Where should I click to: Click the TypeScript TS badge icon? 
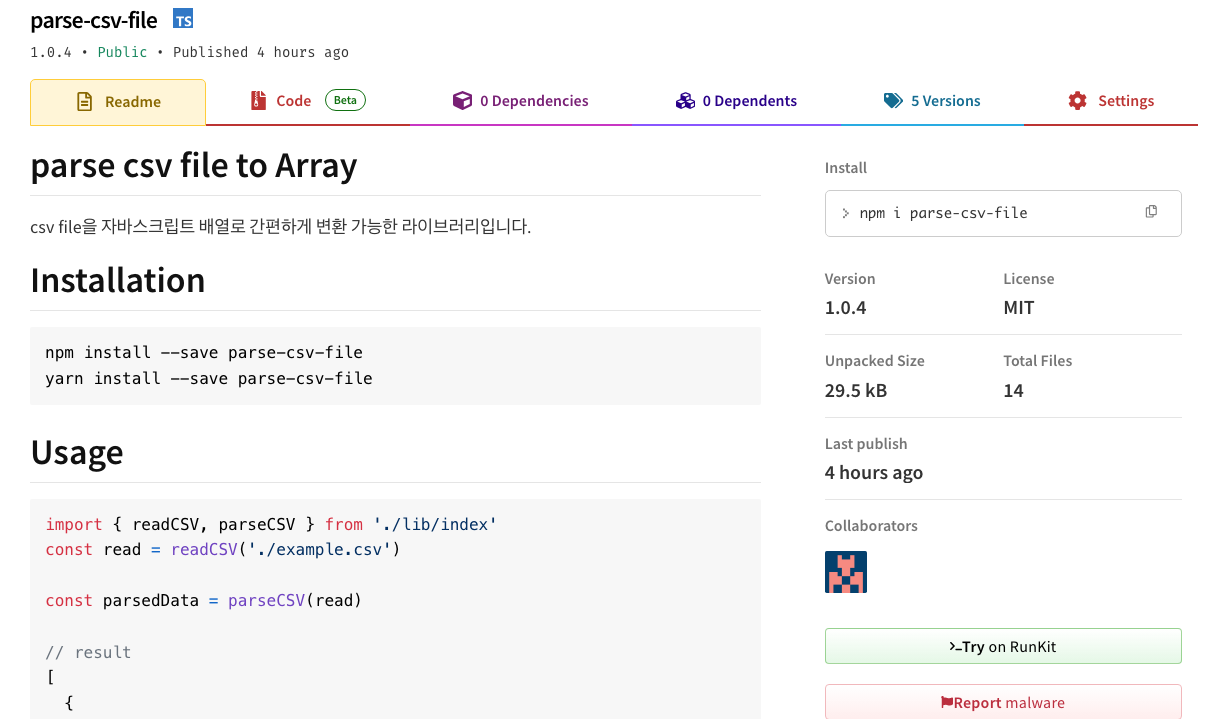pyautogui.click(x=183, y=19)
